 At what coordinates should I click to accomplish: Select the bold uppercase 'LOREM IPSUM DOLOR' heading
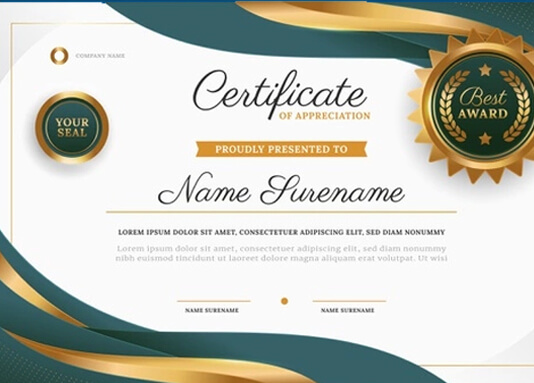click(x=281, y=232)
